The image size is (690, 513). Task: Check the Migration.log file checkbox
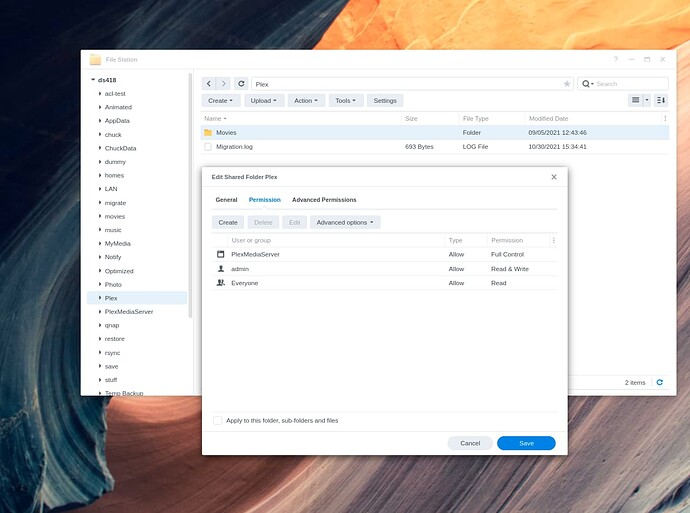tap(208, 147)
